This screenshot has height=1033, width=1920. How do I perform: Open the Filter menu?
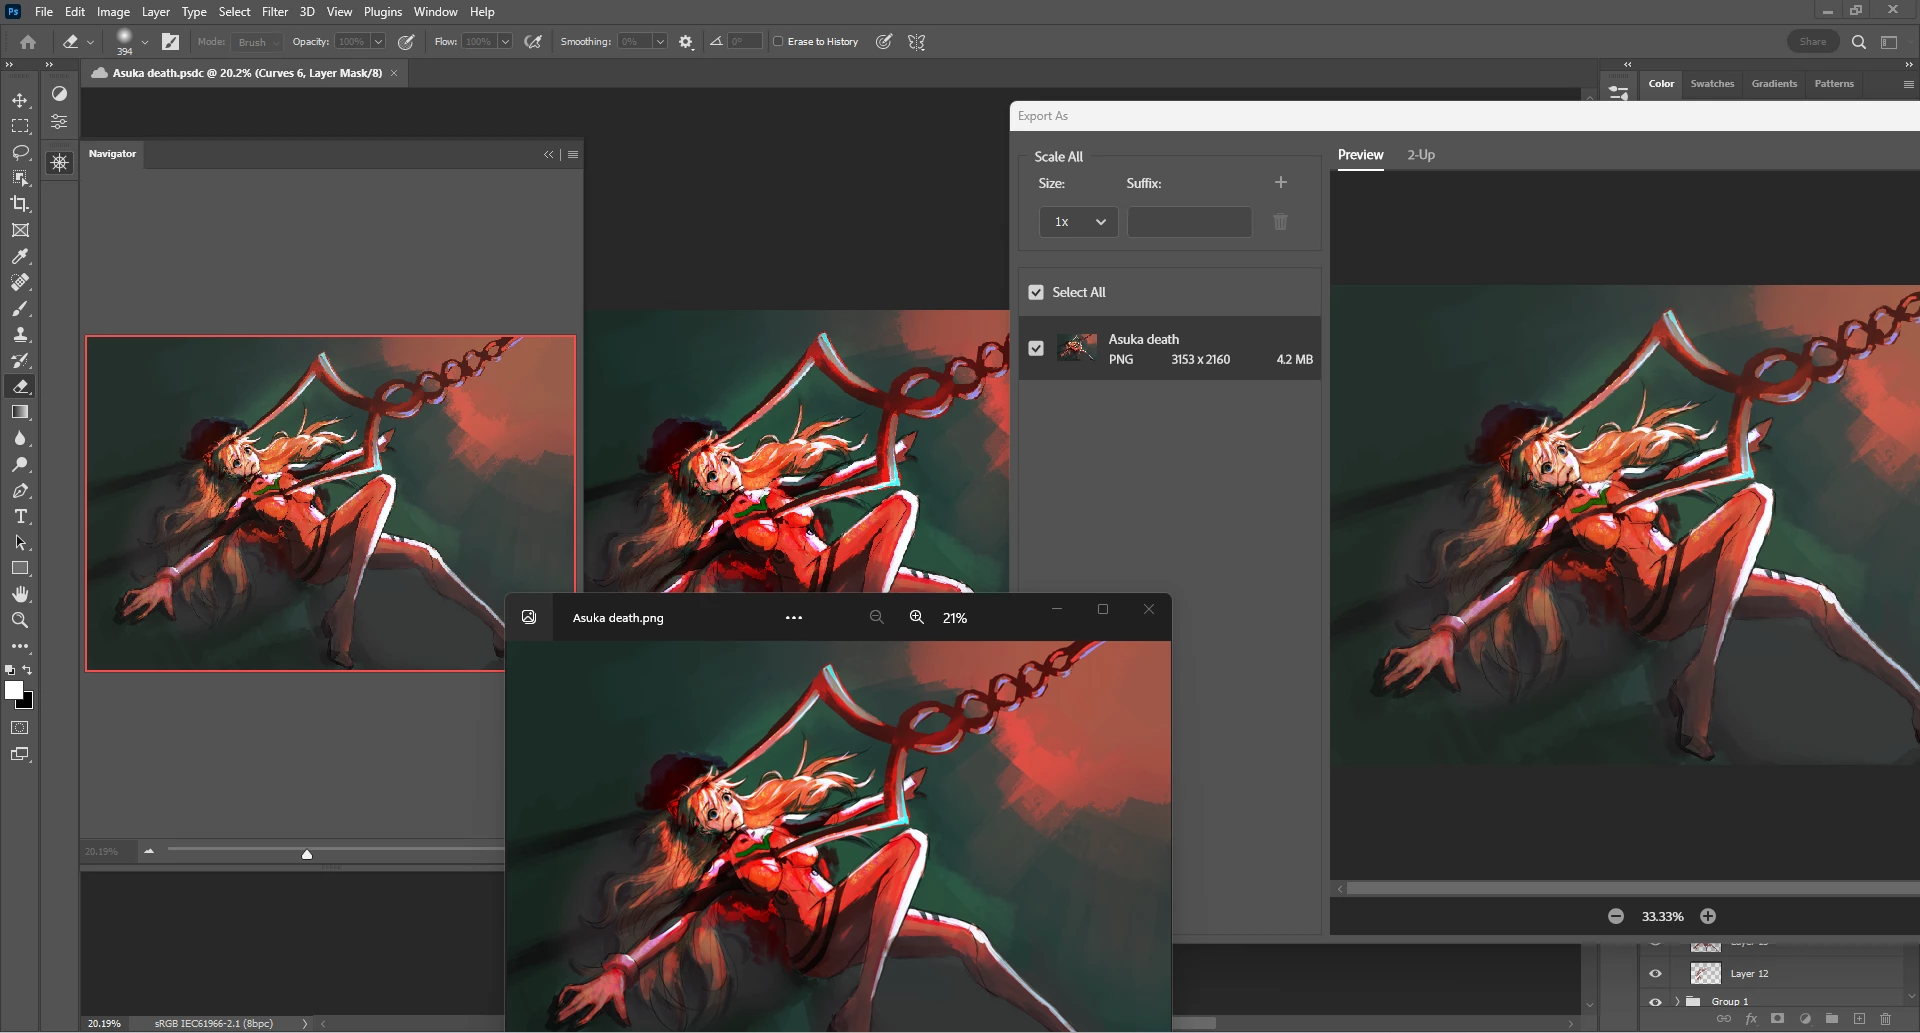tap(275, 12)
